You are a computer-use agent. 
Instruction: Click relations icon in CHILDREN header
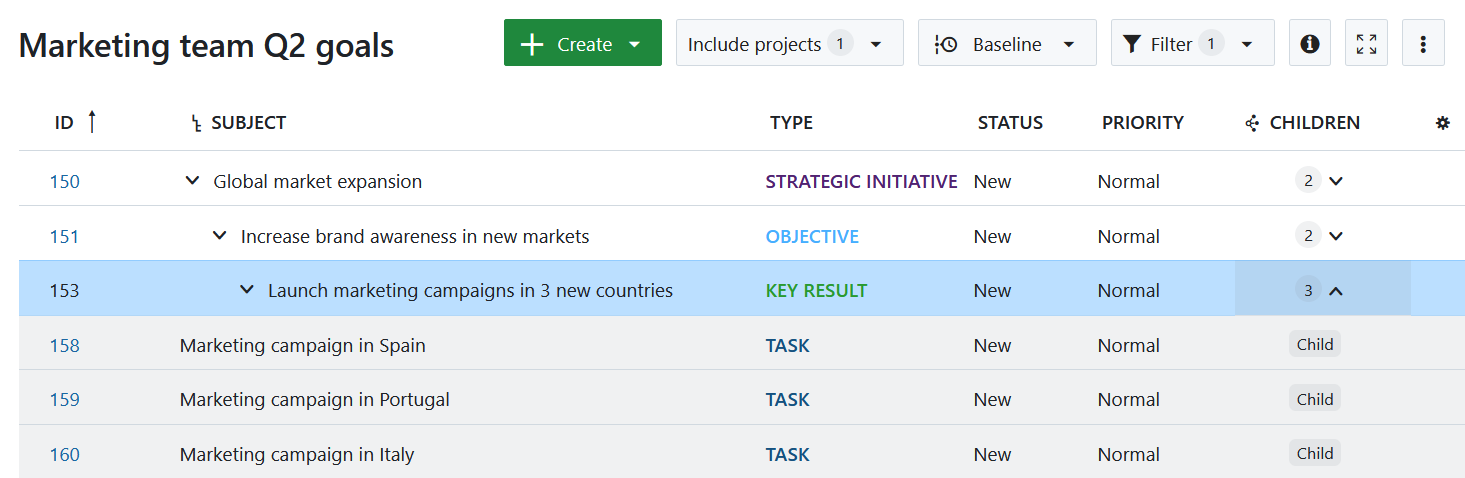tap(1251, 123)
